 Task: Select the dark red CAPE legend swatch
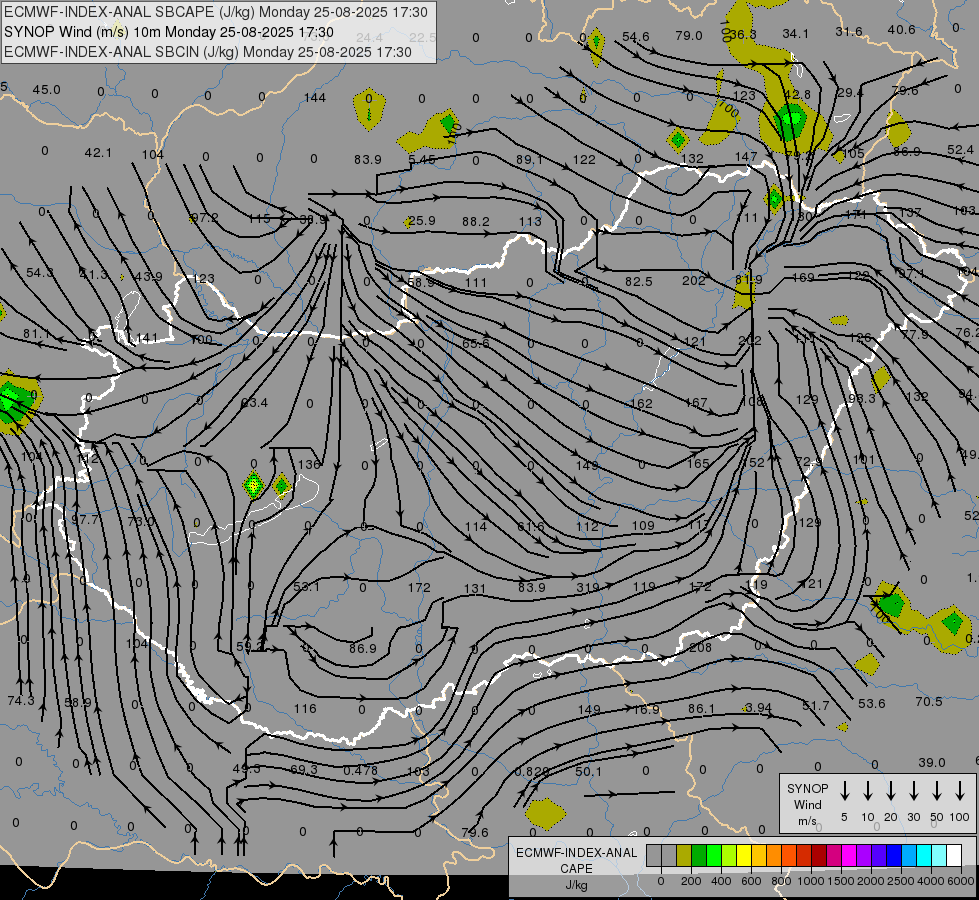(x=819, y=856)
